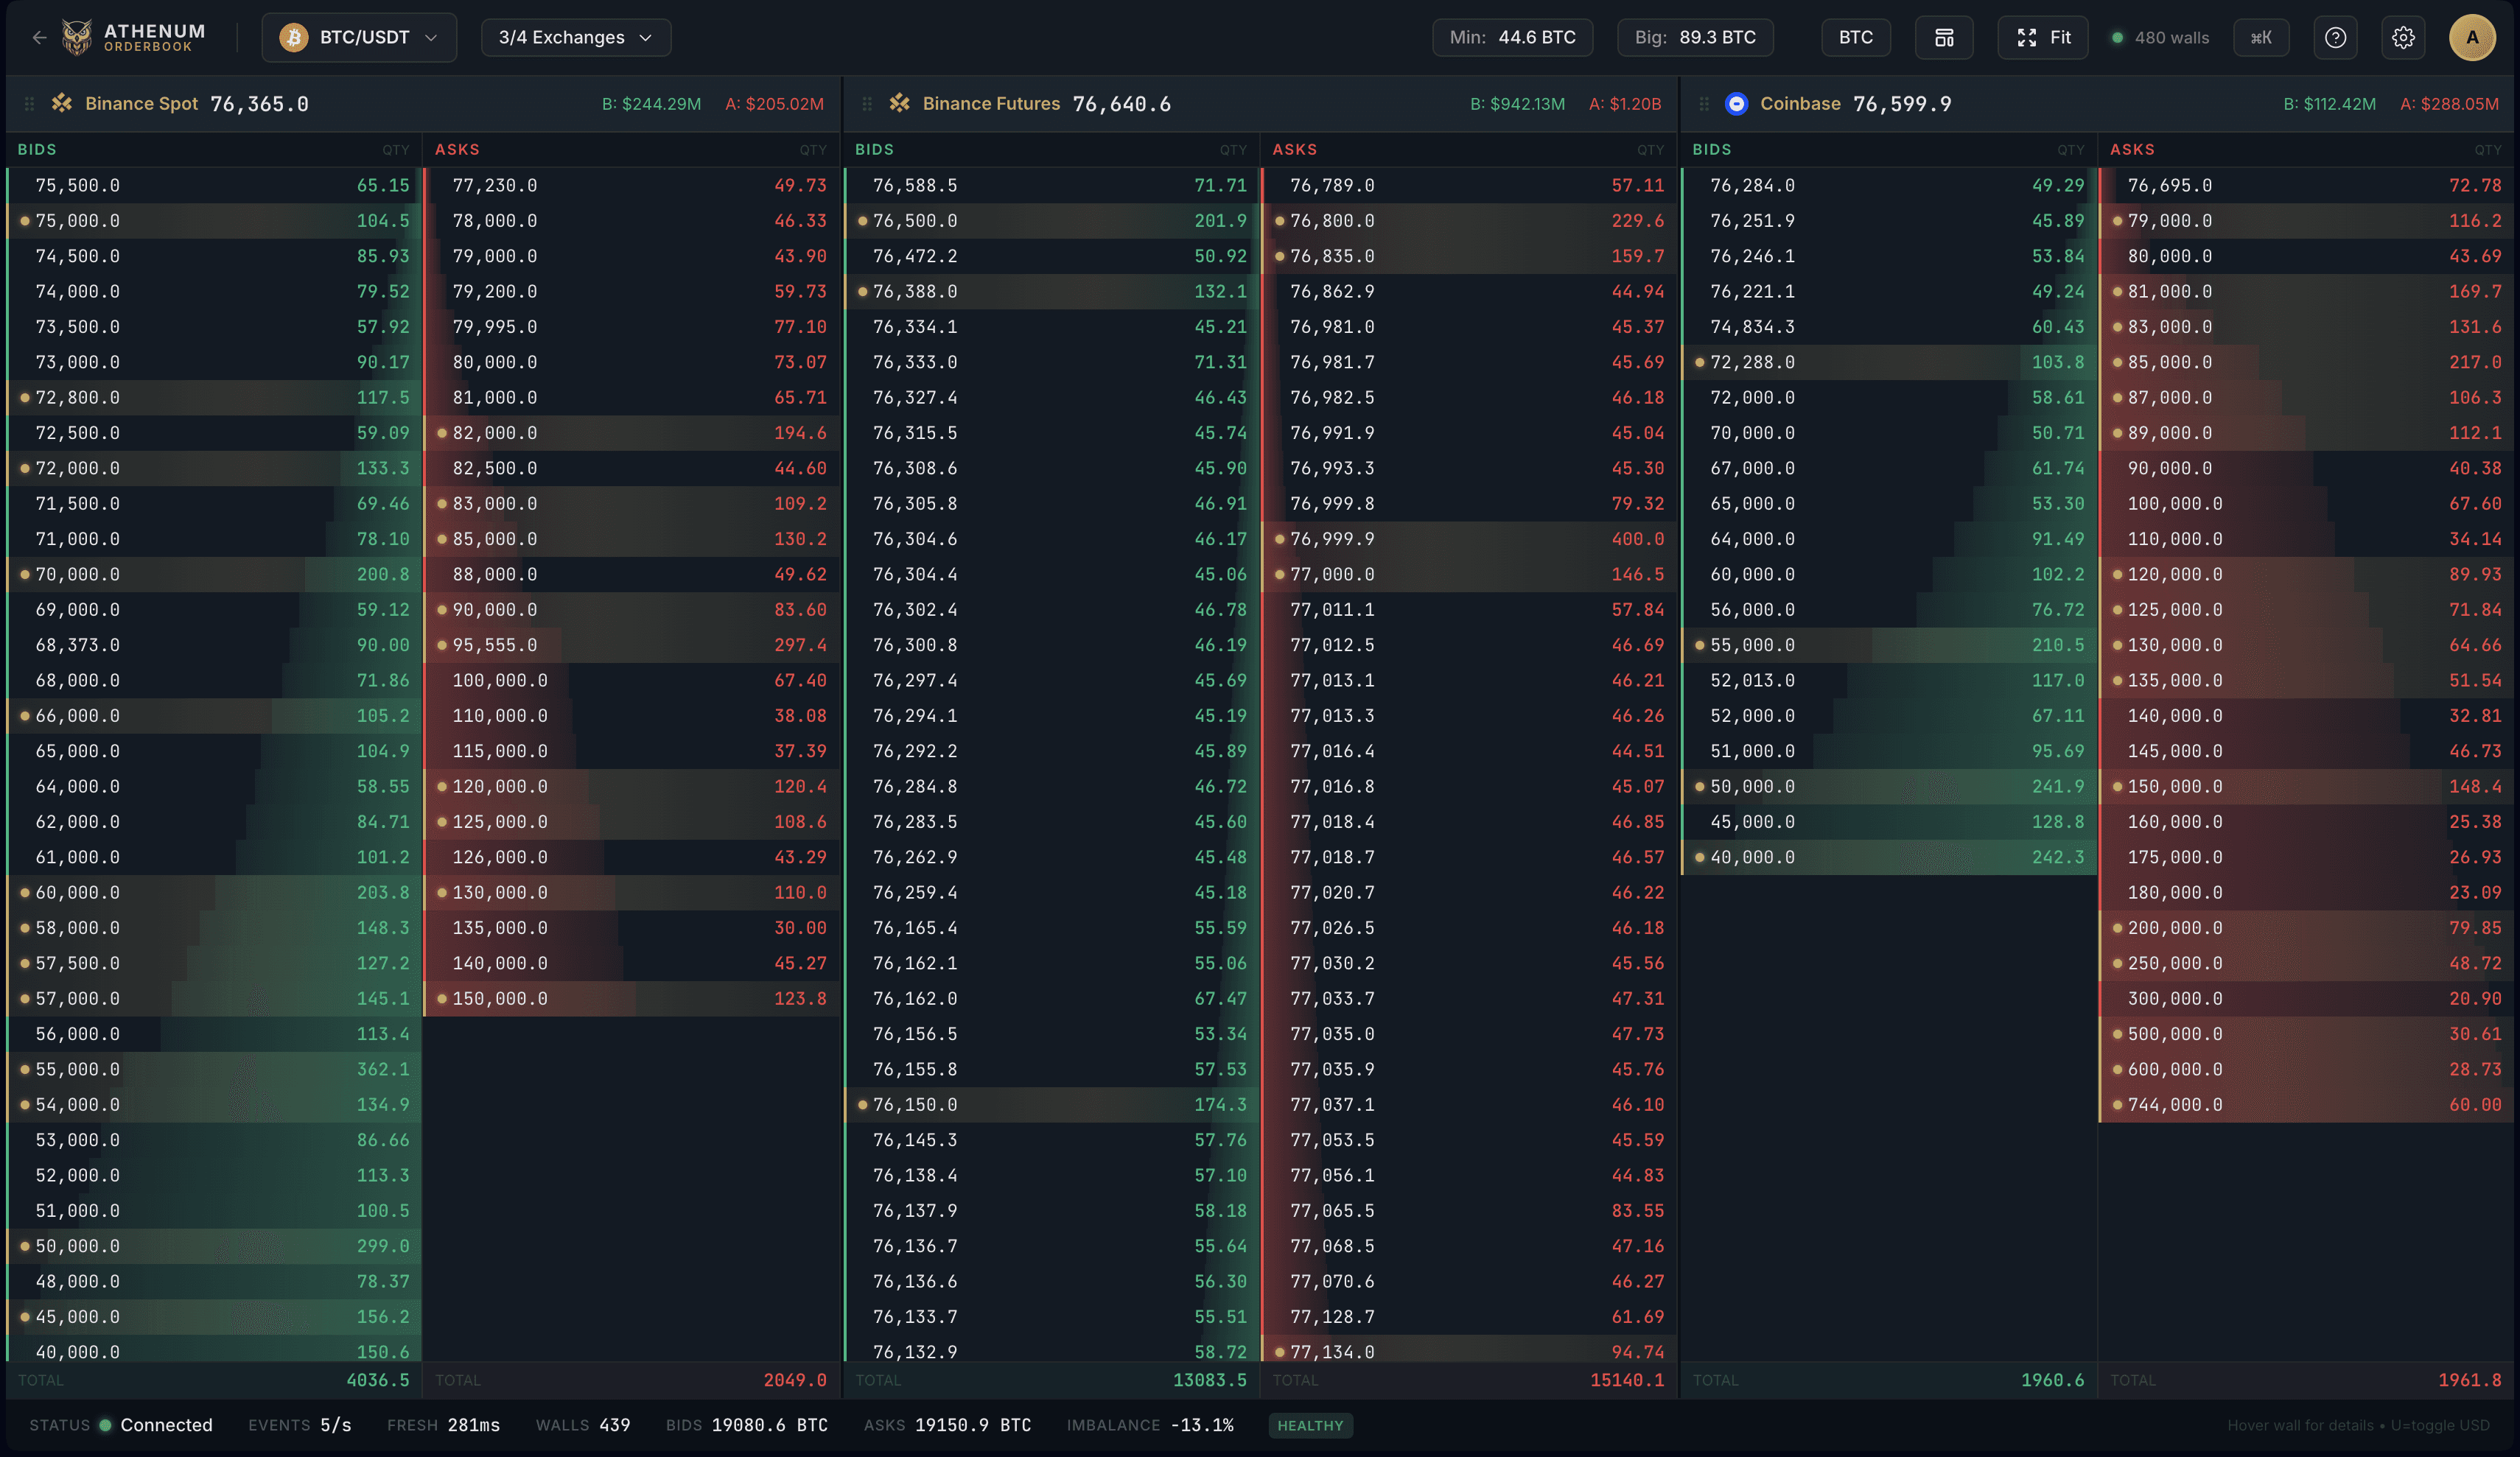Edit the Big 89.3 BTC threshold
2520x1457 pixels.
coord(1695,37)
